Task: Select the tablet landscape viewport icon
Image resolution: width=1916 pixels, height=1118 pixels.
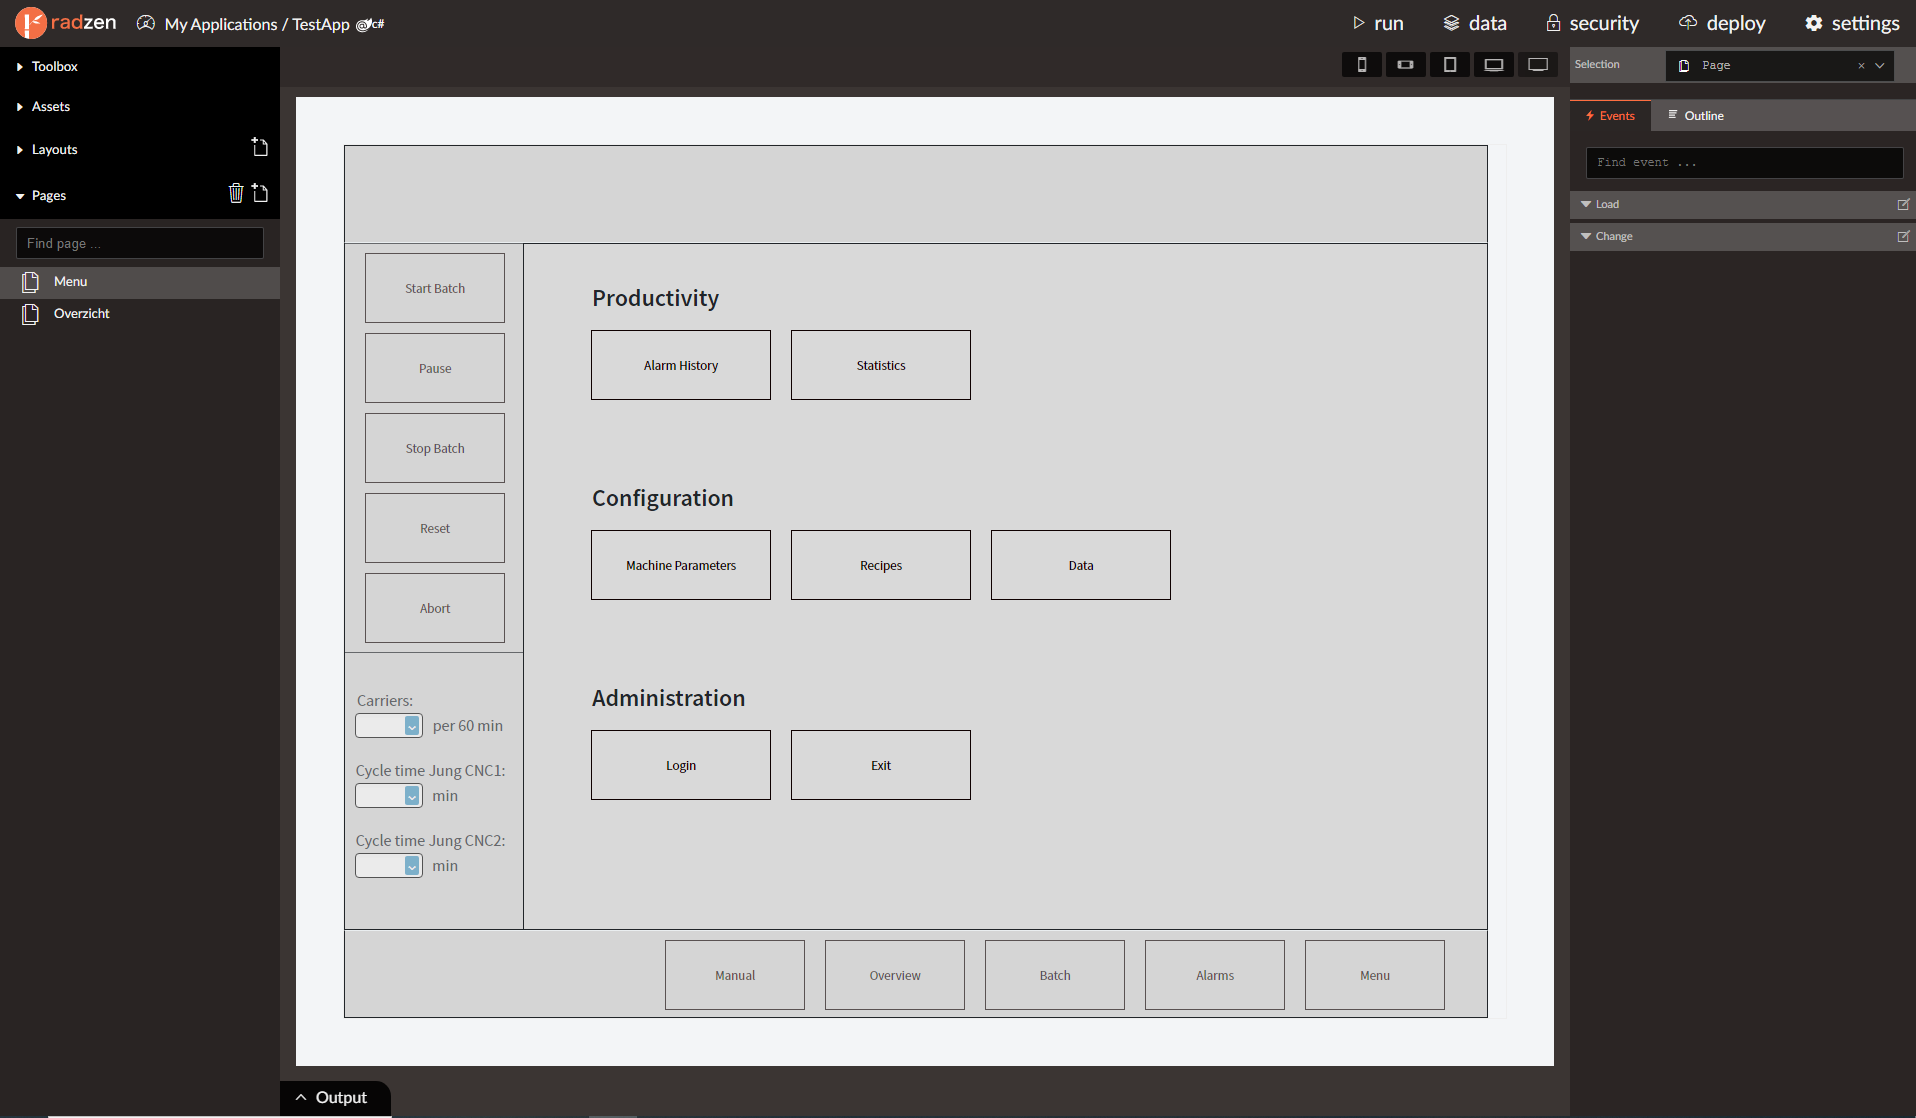Action: [x=1493, y=65]
